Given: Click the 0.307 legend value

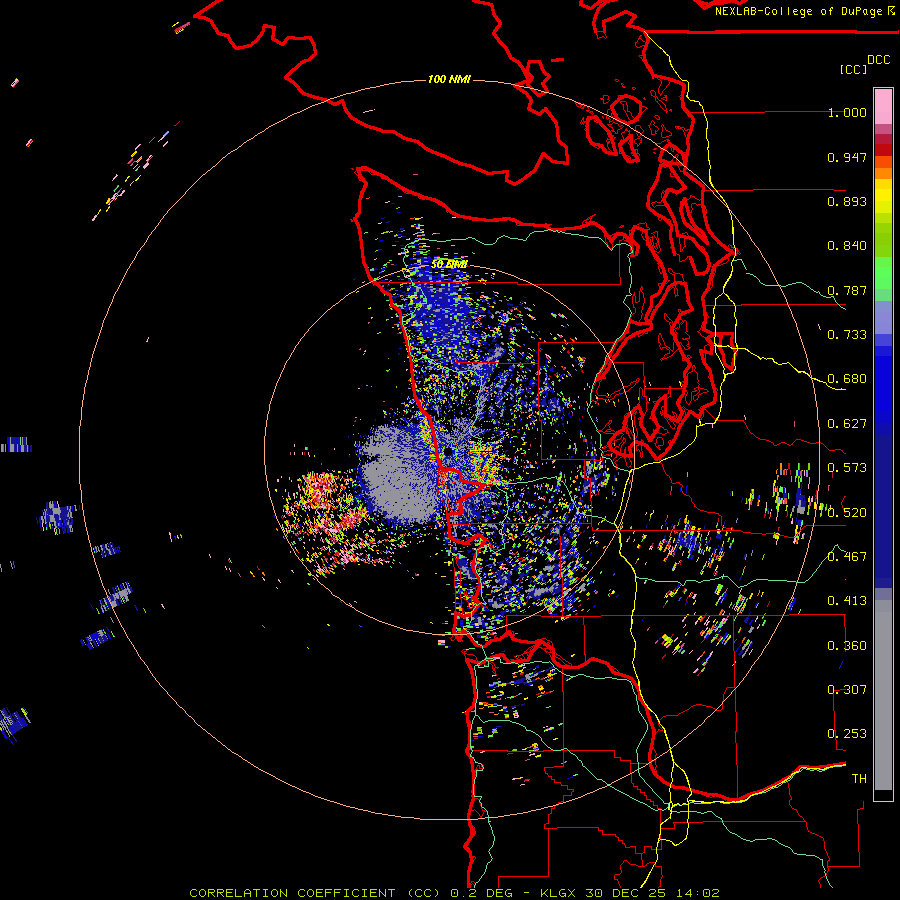Looking at the screenshot, I should click(x=847, y=690).
